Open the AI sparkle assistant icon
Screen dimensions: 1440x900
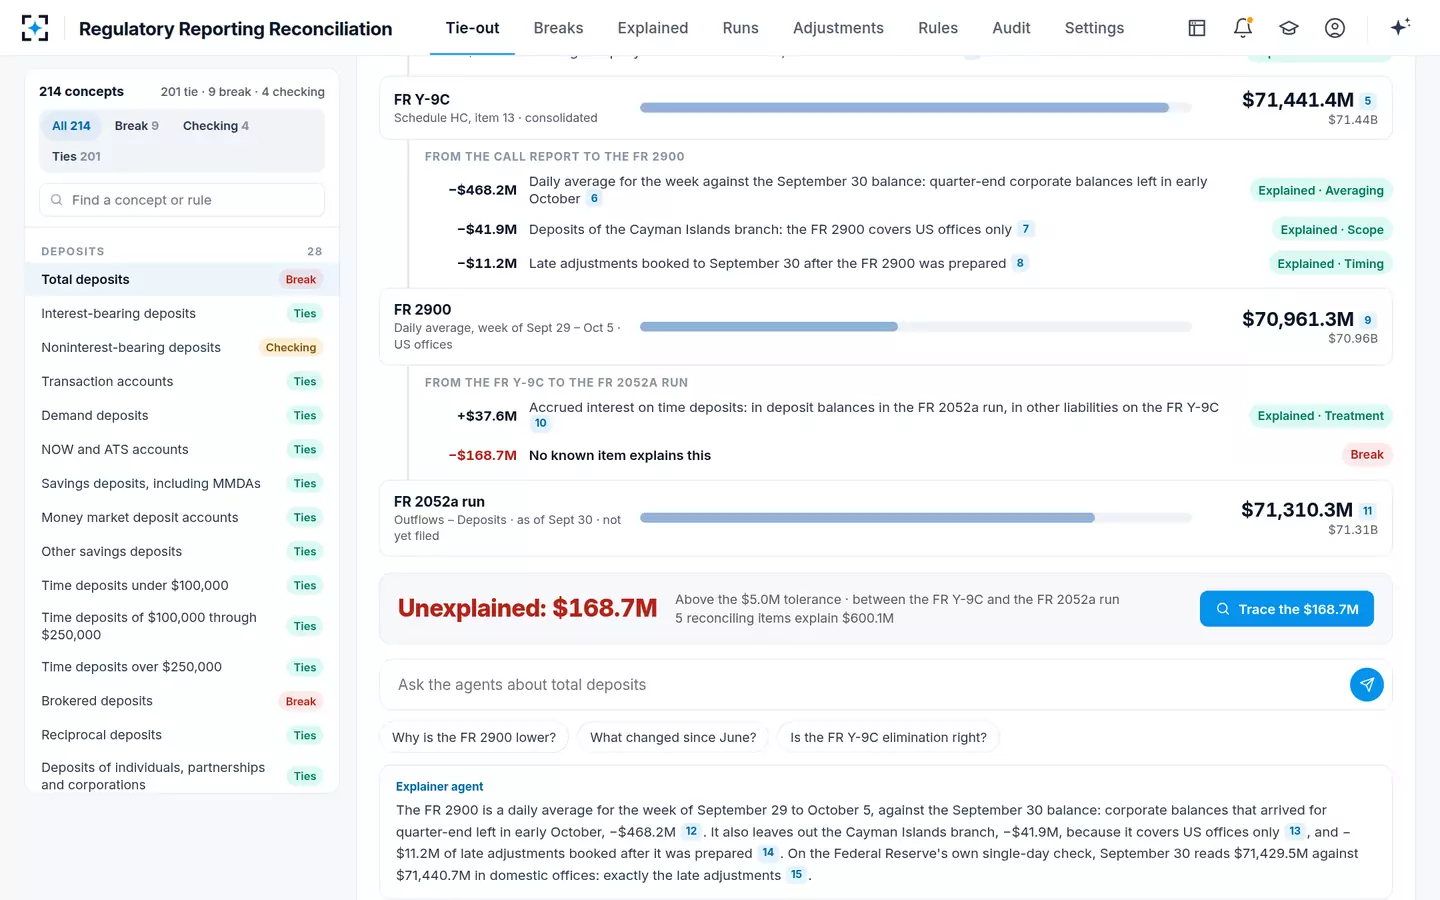[1400, 27]
